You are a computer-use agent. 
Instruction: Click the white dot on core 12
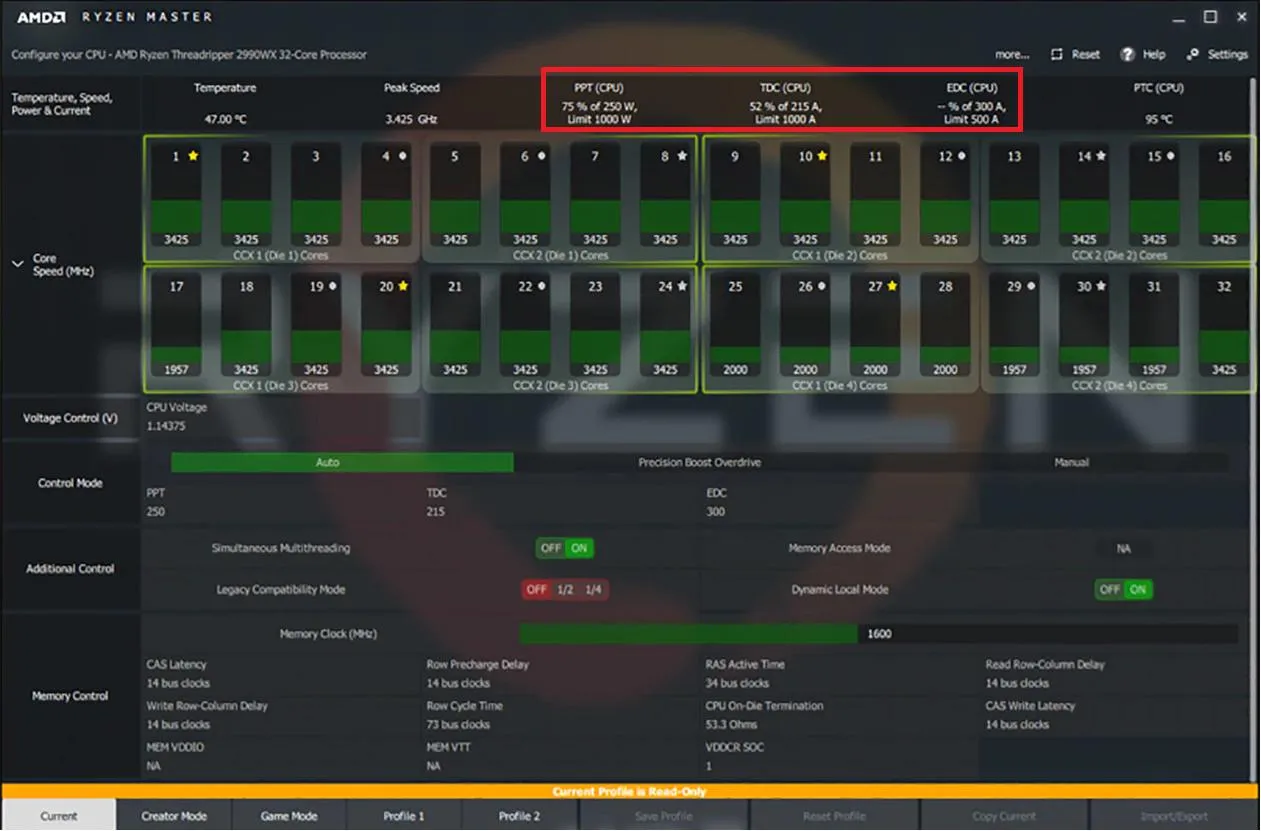click(x=961, y=156)
